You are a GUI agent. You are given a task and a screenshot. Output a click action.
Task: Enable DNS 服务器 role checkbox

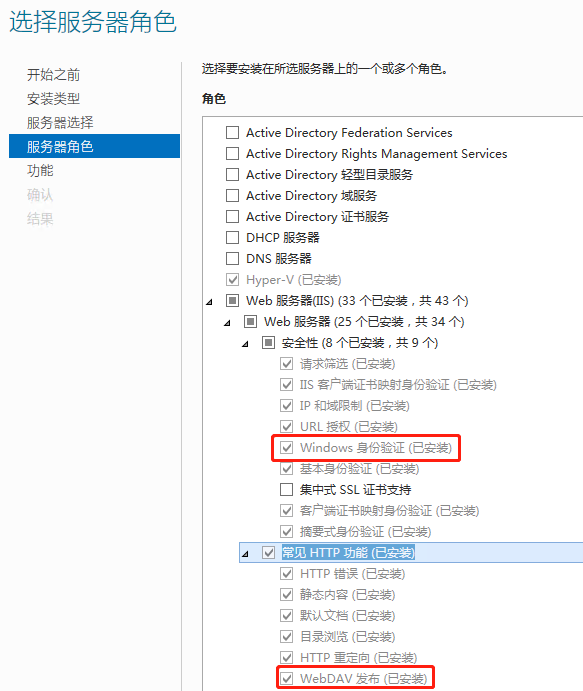click(232, 259)
